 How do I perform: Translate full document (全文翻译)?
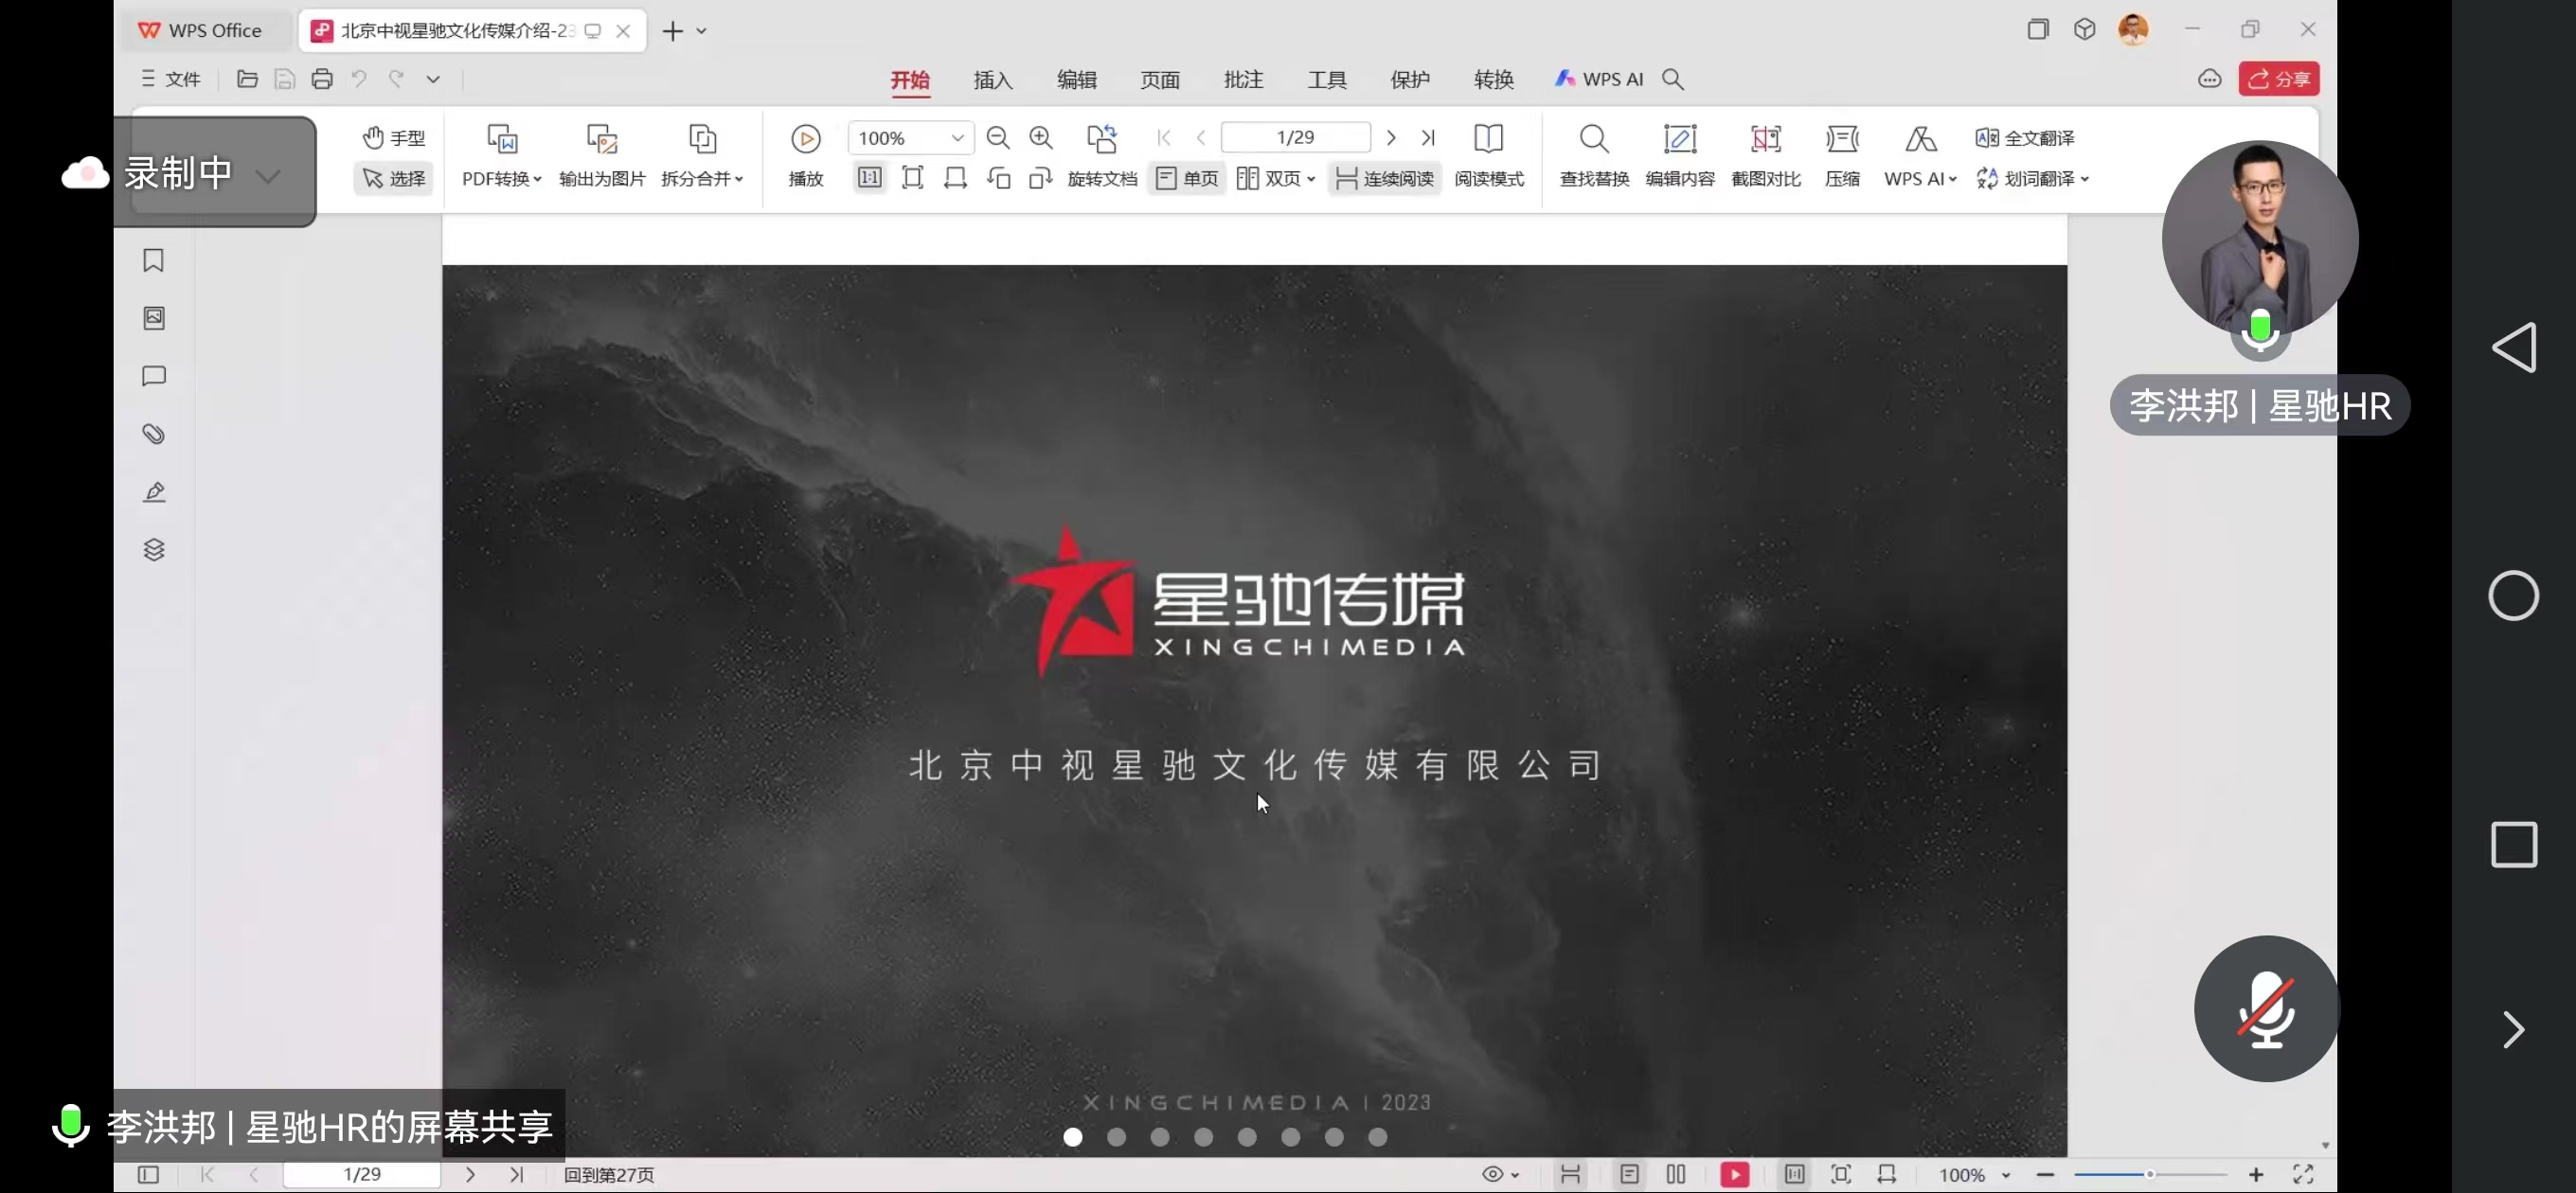[x=2025, y=138]
